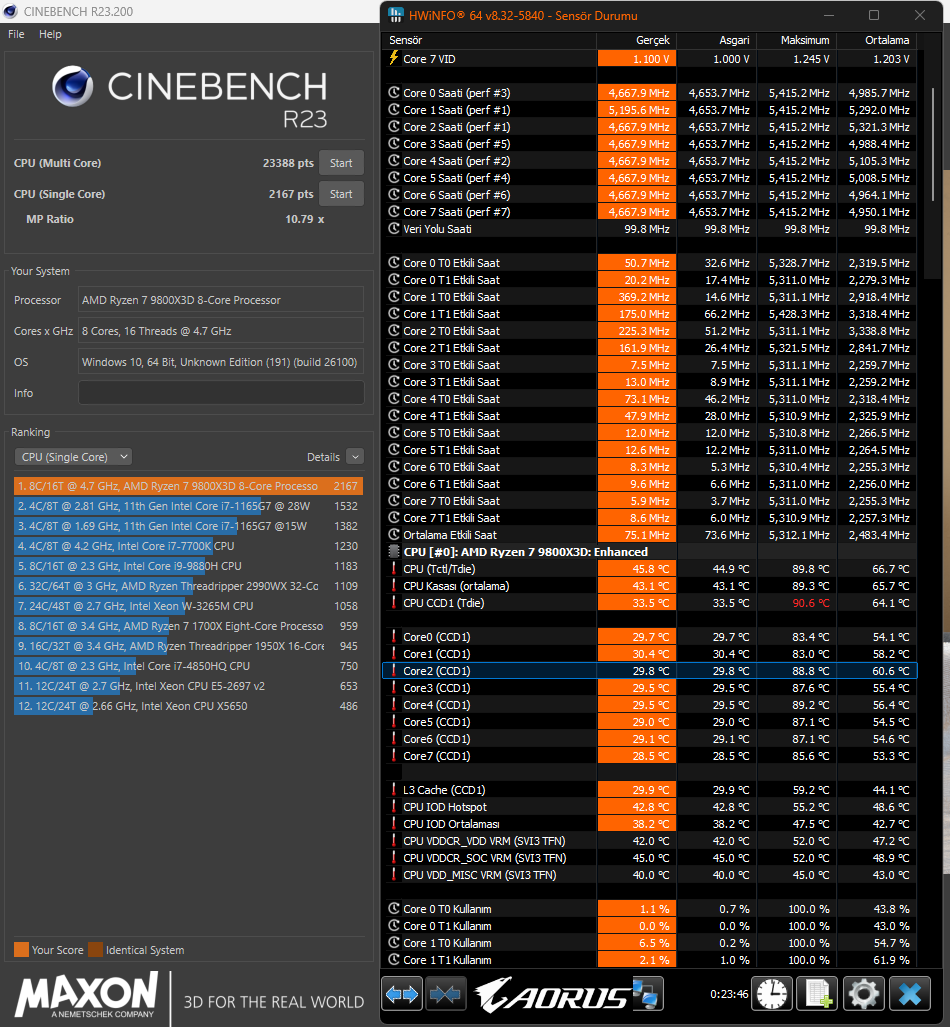Select the CPU VDDCR_SOC VRM row

tap(649, 857)
